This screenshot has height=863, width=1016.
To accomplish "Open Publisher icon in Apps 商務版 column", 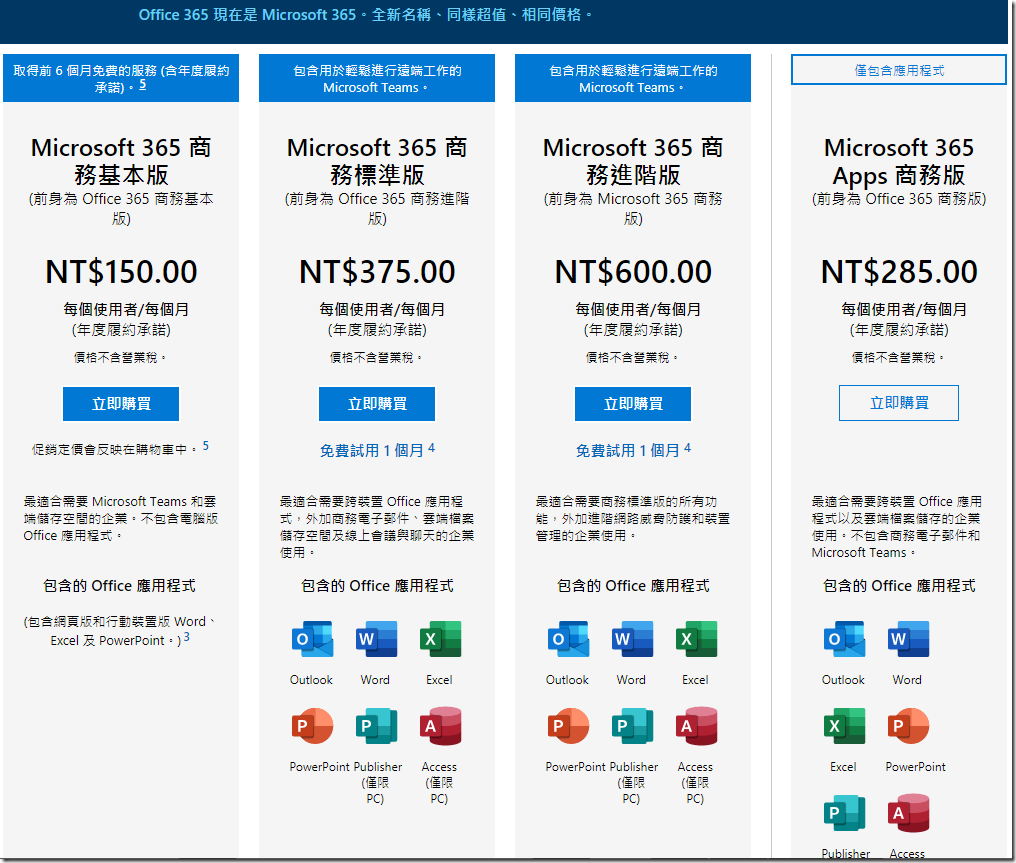I will click(844, 812).
